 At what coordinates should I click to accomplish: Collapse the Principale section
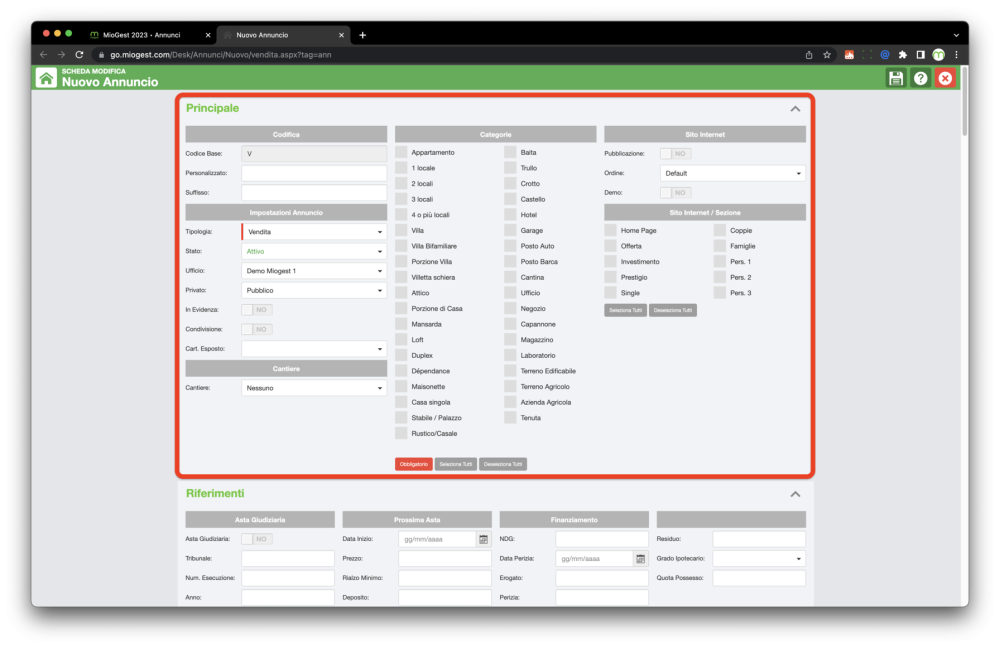[795, 109]
